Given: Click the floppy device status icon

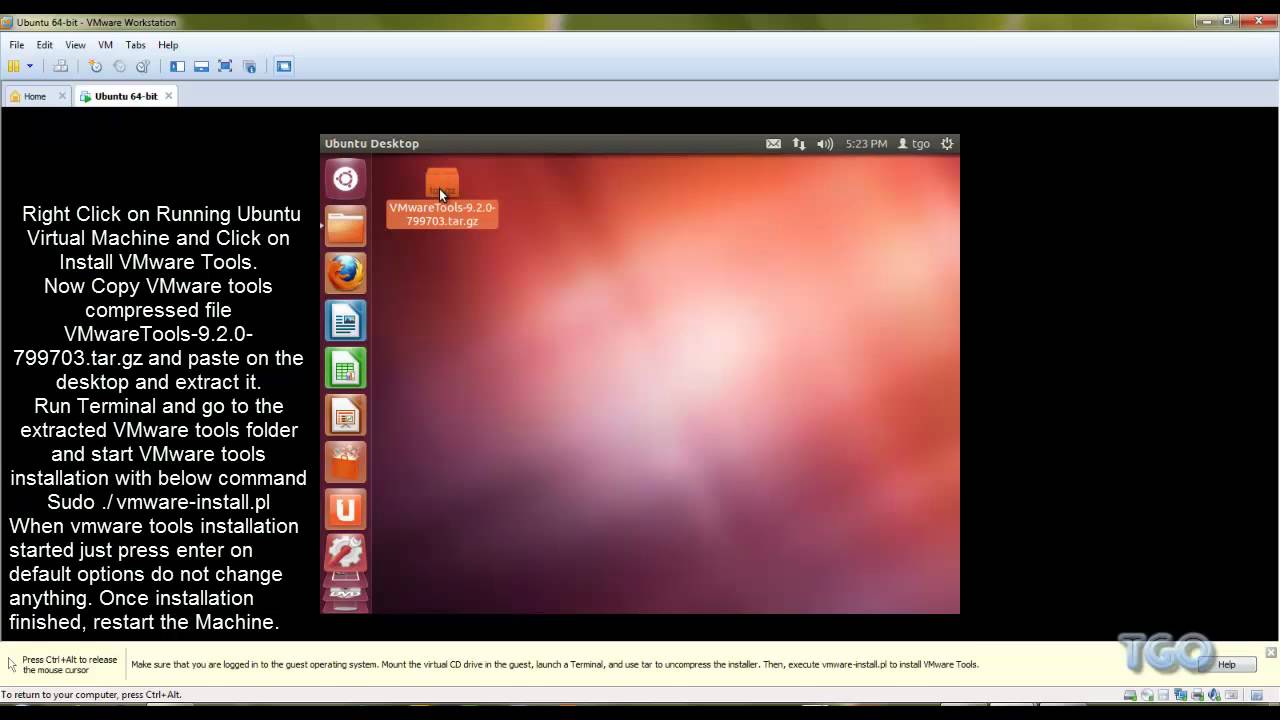Looking at the screenshot, I should pos(1164,695).
